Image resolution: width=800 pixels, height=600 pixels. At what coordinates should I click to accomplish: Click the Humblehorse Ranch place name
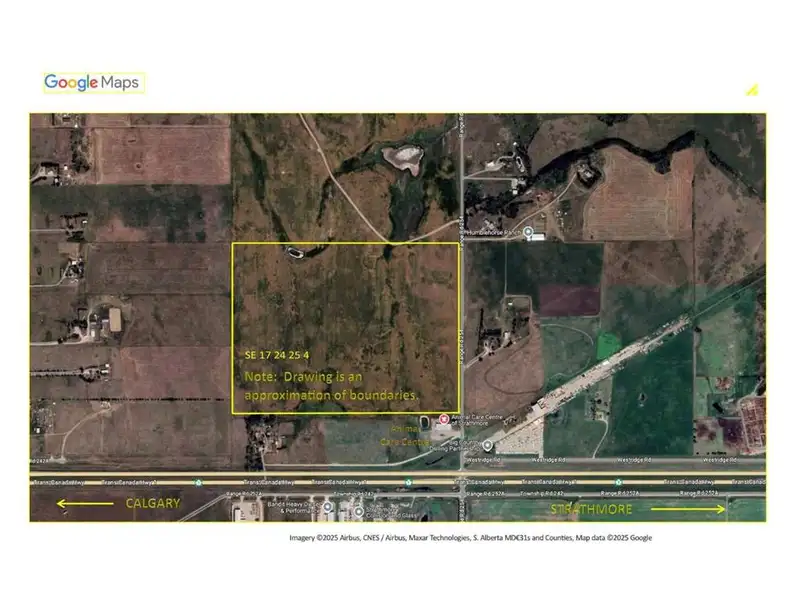pyautogui.click(x=500, y=232)
